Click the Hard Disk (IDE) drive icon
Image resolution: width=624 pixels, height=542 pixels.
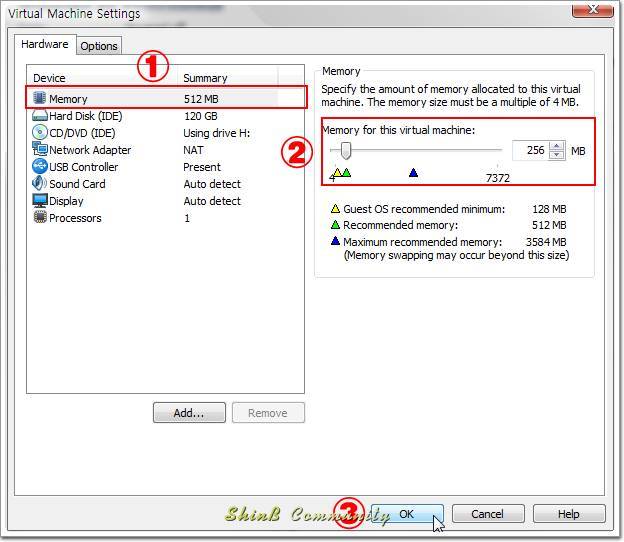point(39,116)
